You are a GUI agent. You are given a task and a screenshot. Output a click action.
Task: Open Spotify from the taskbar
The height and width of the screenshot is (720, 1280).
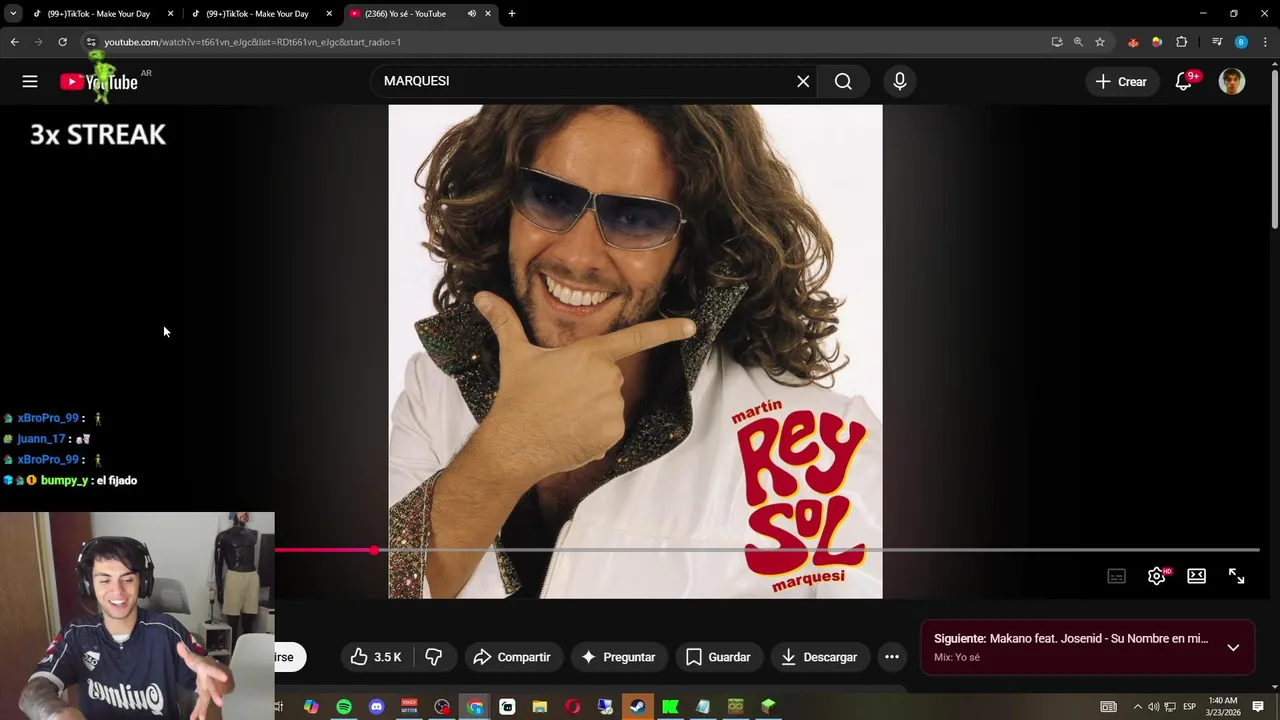pyautogui.click(x=344, y=707)
